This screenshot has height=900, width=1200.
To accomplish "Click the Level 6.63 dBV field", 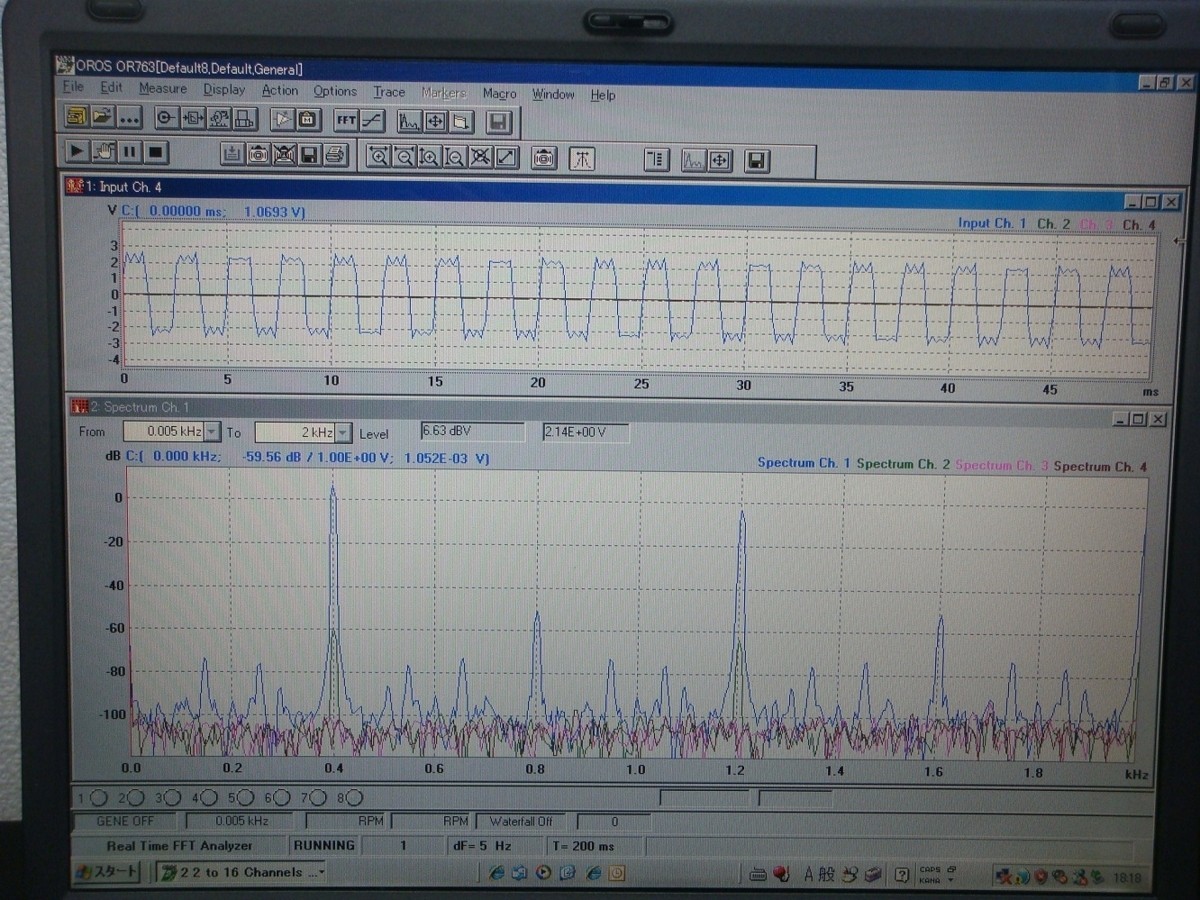I will click(472, 431).
